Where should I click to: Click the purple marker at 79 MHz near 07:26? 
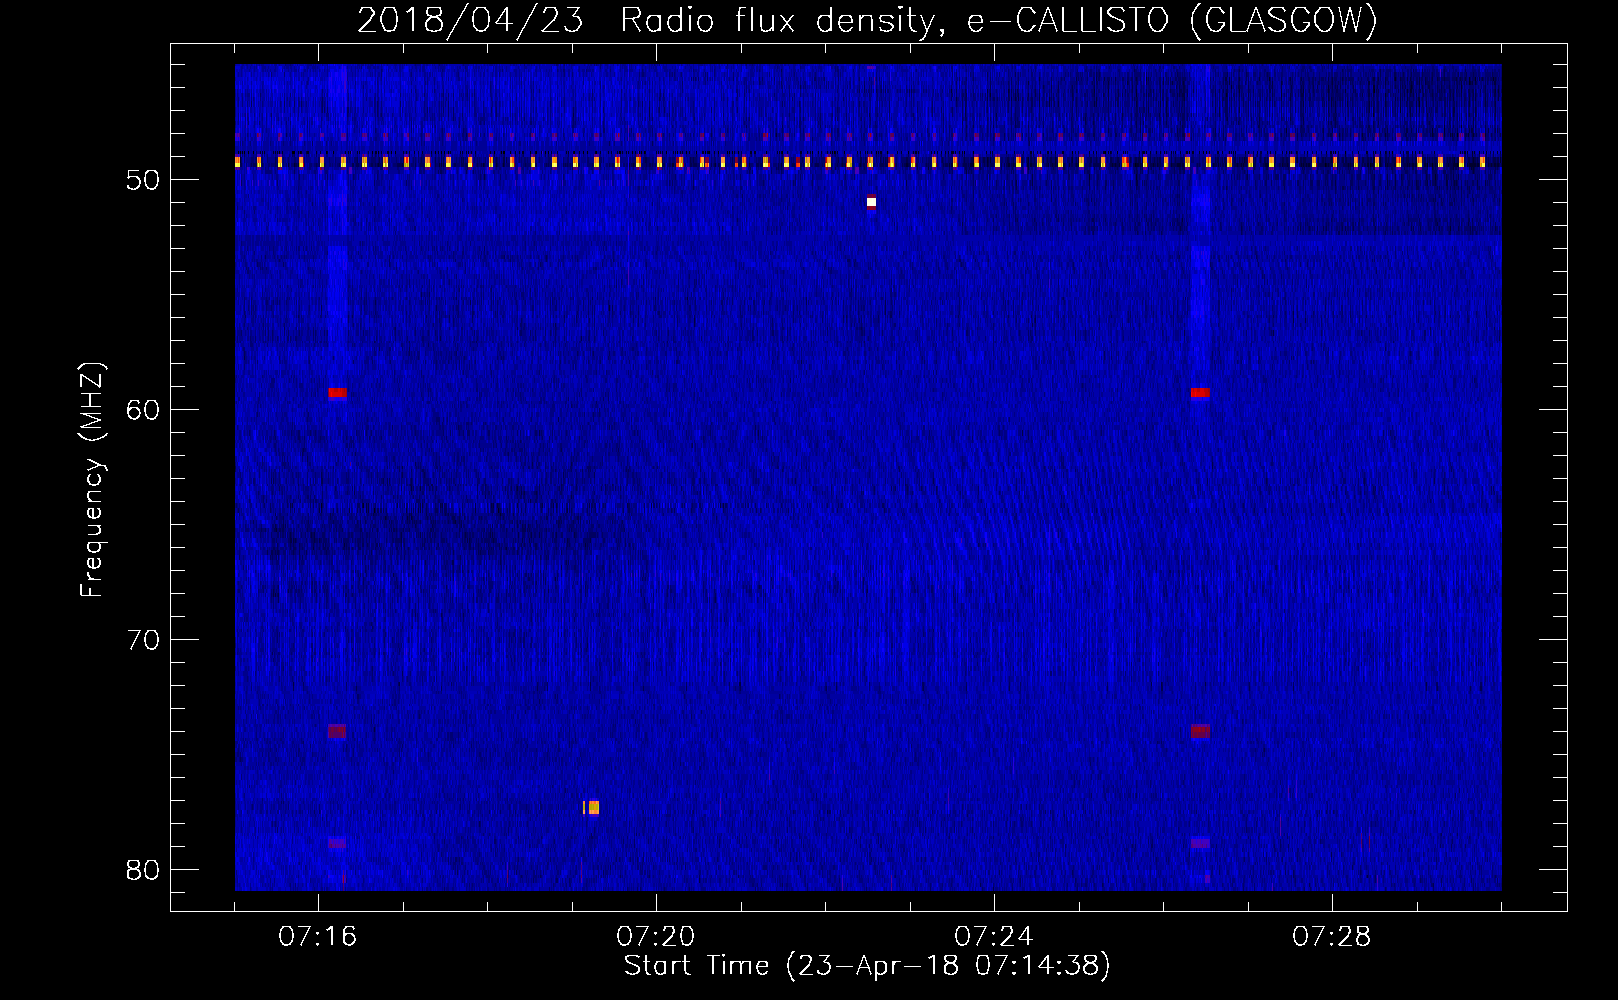tap(1200, 843)
